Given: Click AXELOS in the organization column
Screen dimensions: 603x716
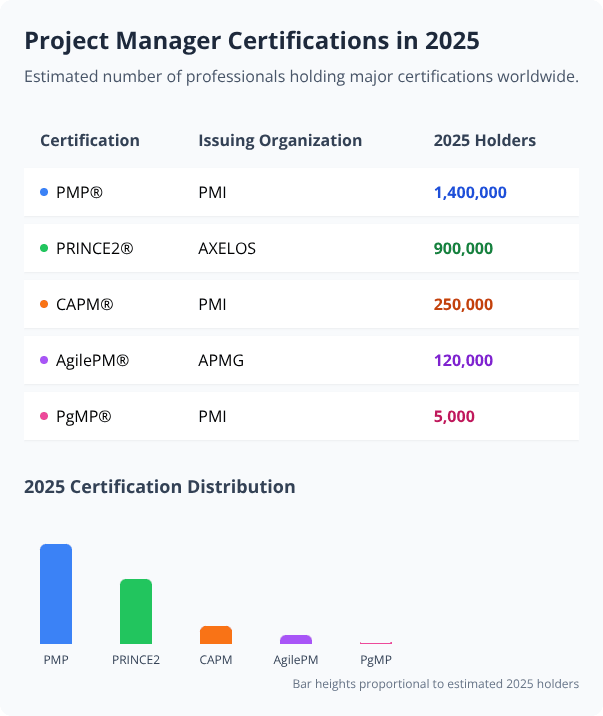Looking at the screenshot, I should point(227,248).
